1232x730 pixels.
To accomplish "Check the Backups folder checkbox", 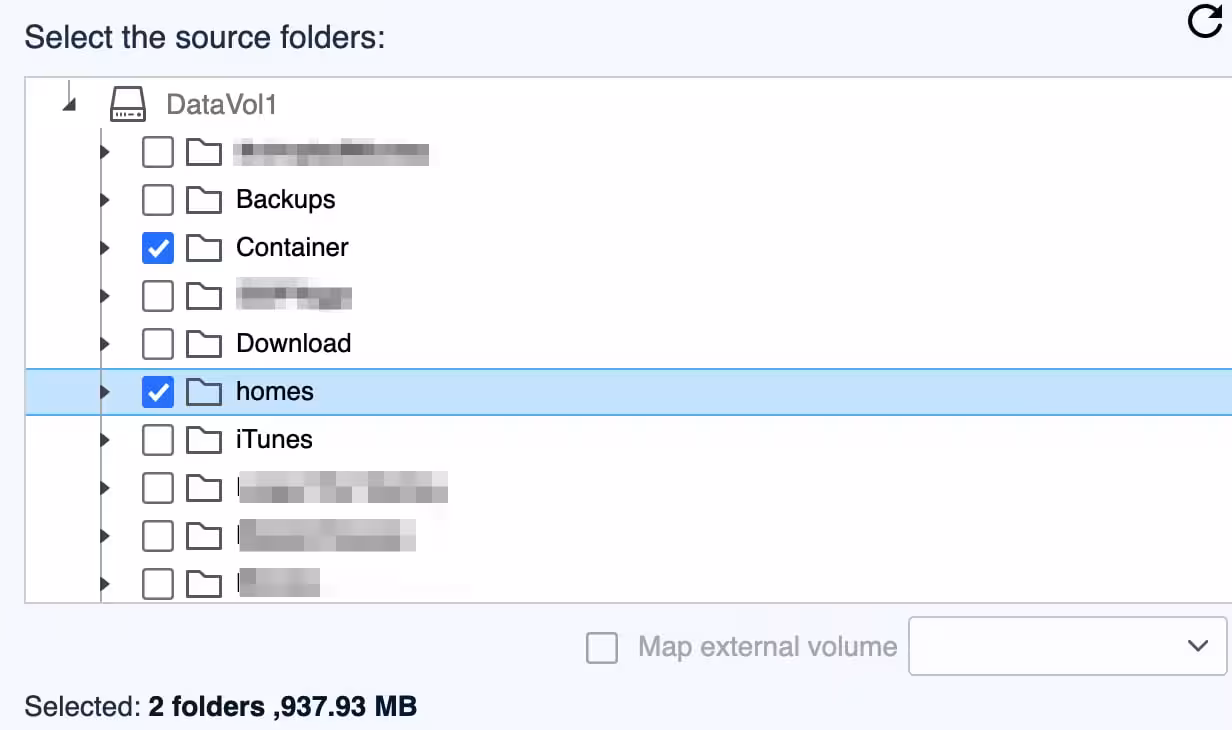I will tap(158, 200).
